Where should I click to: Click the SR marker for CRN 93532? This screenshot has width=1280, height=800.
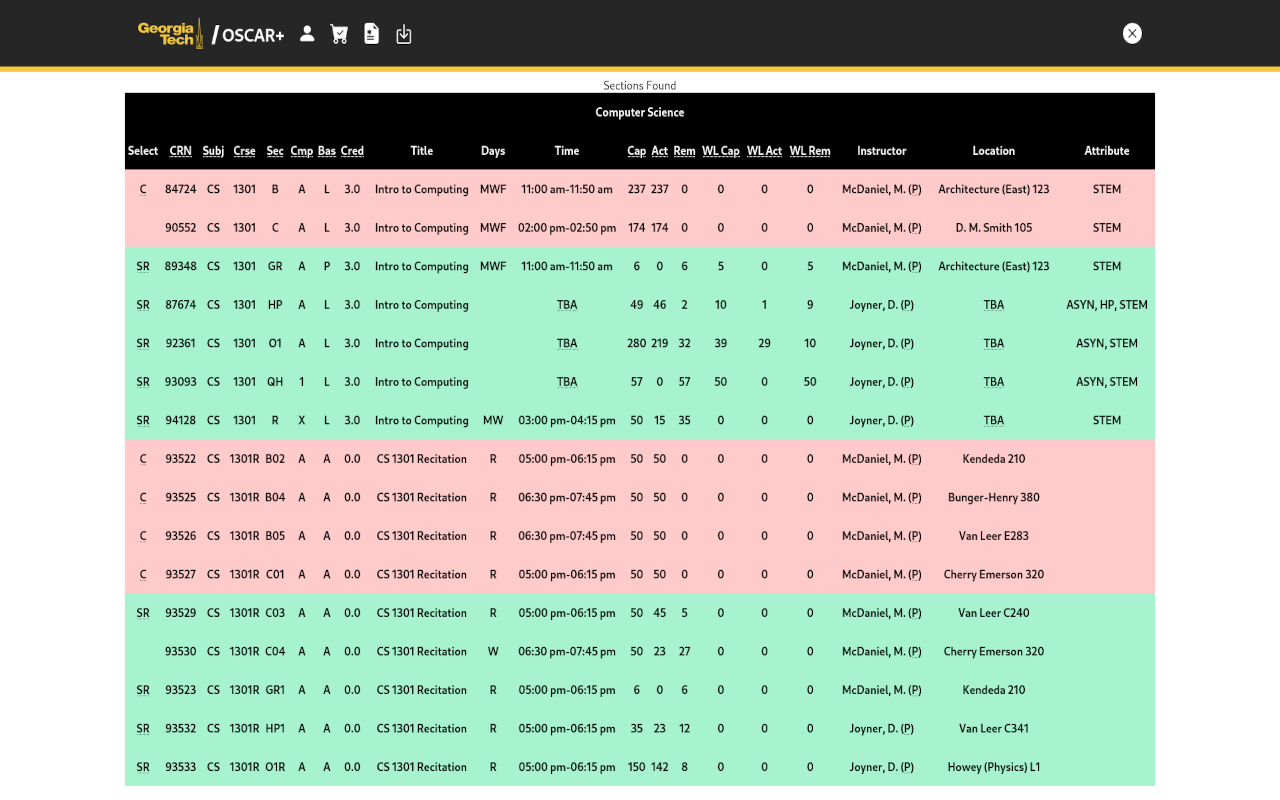pyautogui.click(x=143, y=728)
